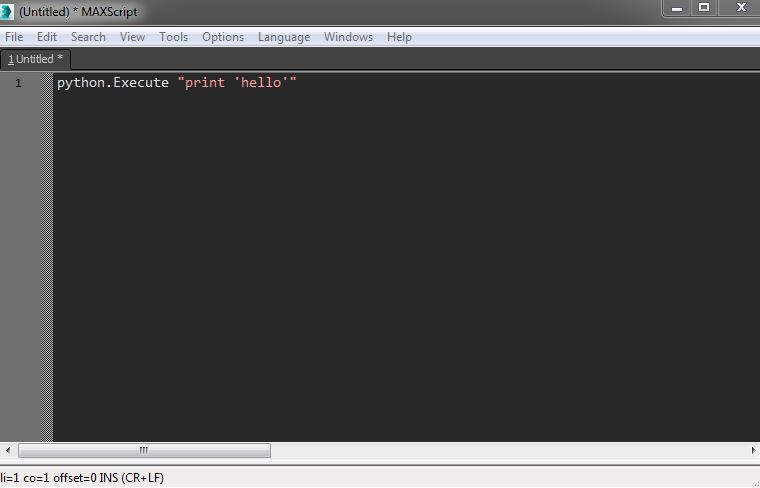Click on 'python.Execute' in the code
The width and height of the screenshot is (760, 488).
[113, 82]
